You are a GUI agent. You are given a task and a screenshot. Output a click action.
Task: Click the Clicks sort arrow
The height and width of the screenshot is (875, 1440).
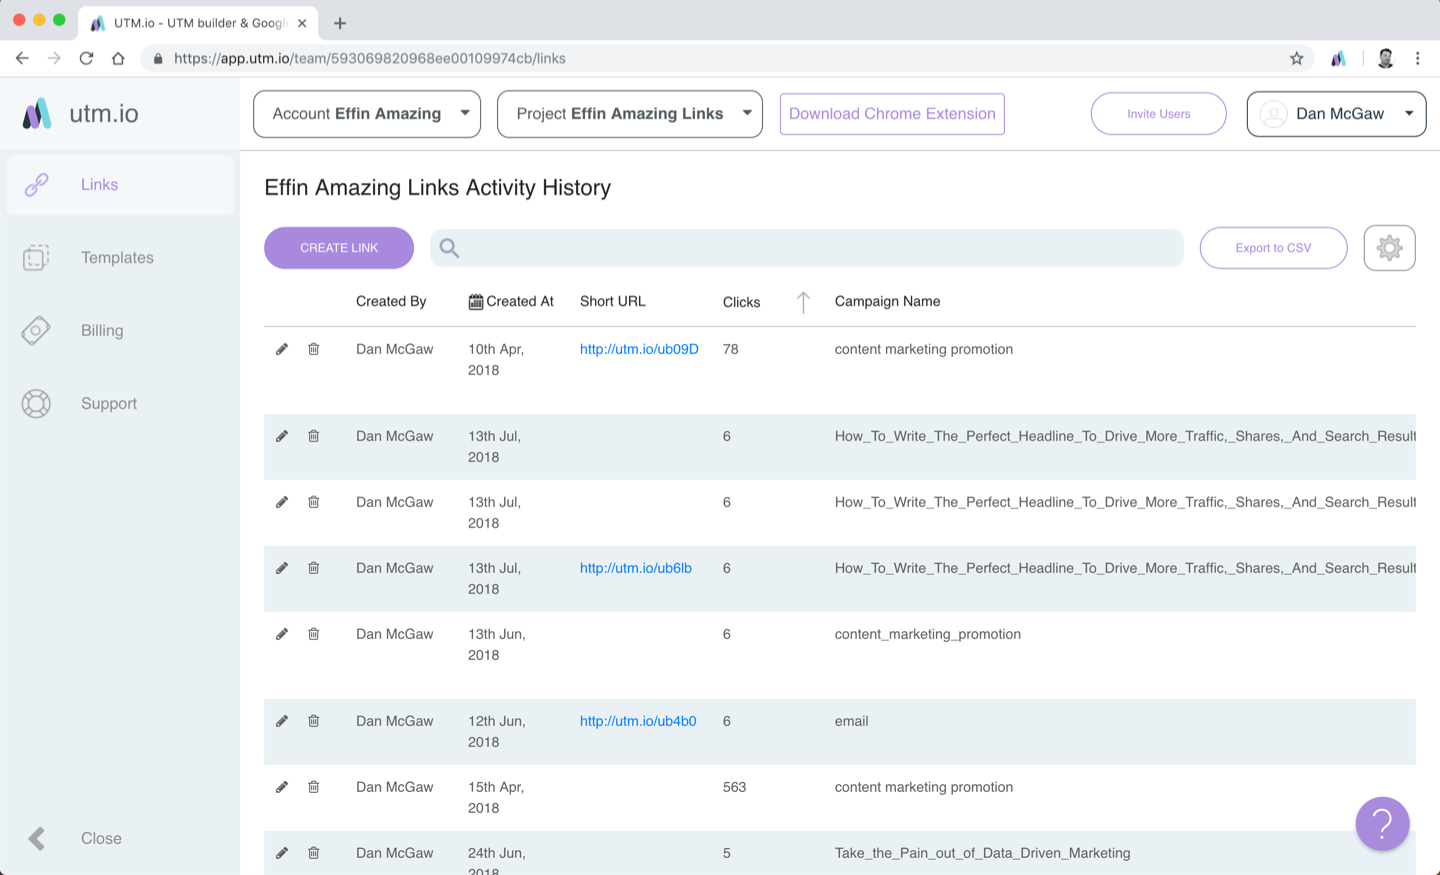(x=803, y=302)
